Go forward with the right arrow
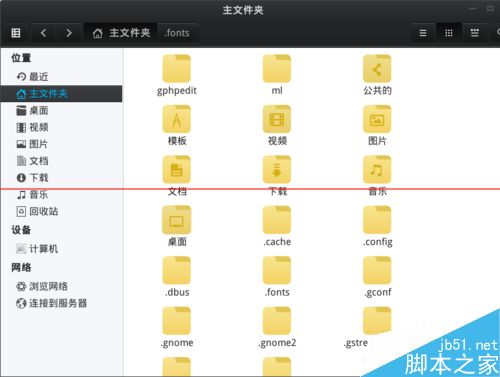Screen dimensions: 500x377 [69, 33]
